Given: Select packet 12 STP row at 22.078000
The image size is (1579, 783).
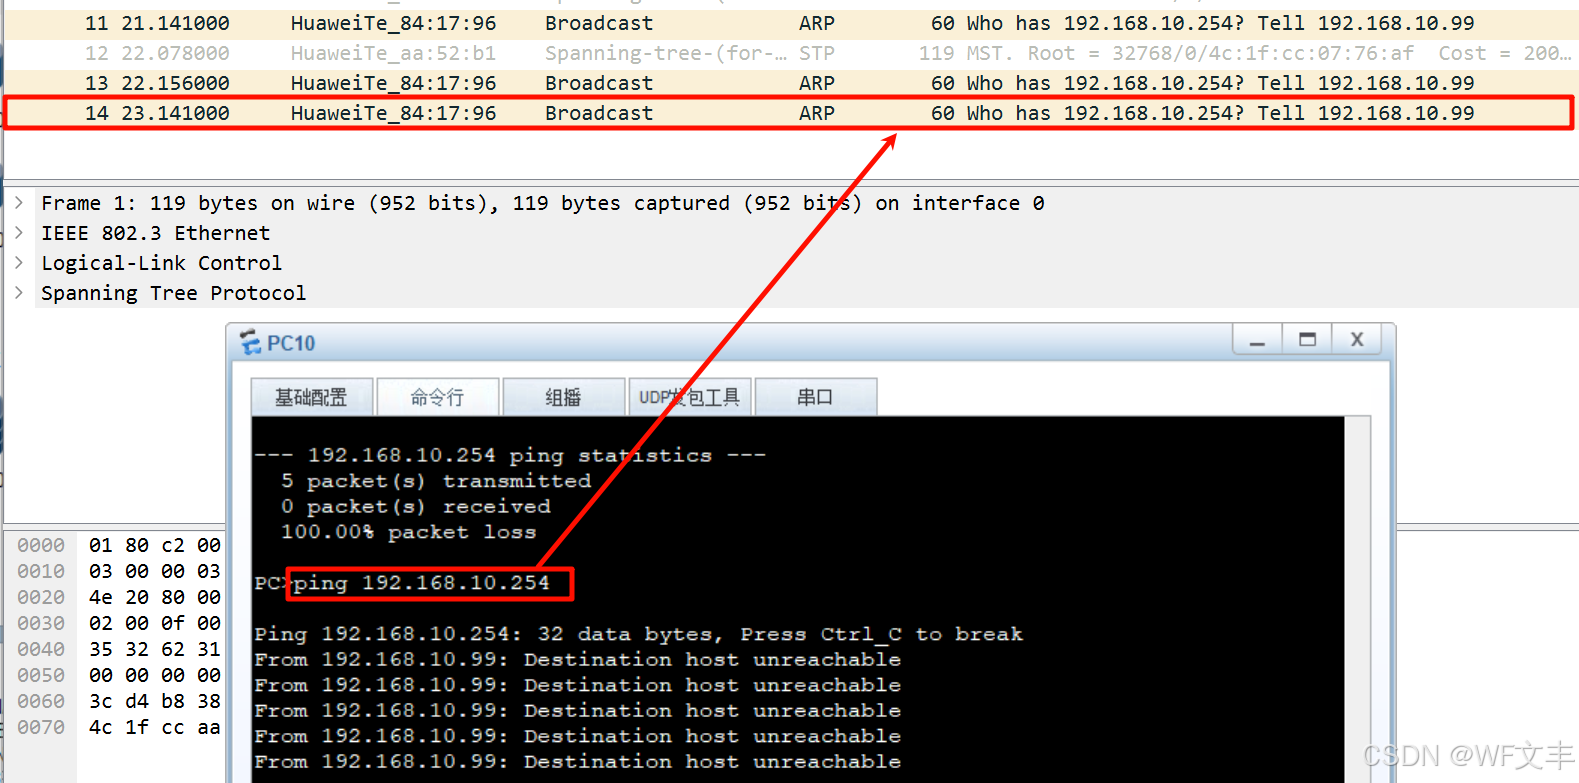Looking at the screenshot, I should tap(790, 53).
